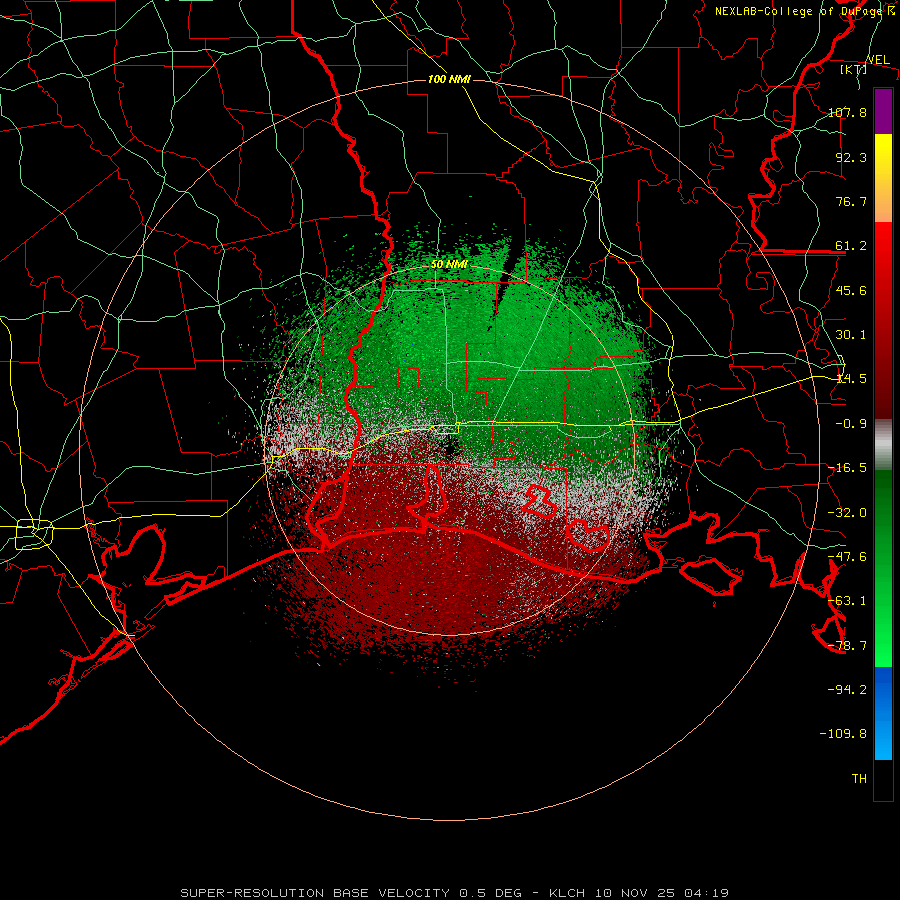This screenshot has height=900, width=900.
Task: Pick the blue segment of the color bar
Action: (x=883, y=713)
